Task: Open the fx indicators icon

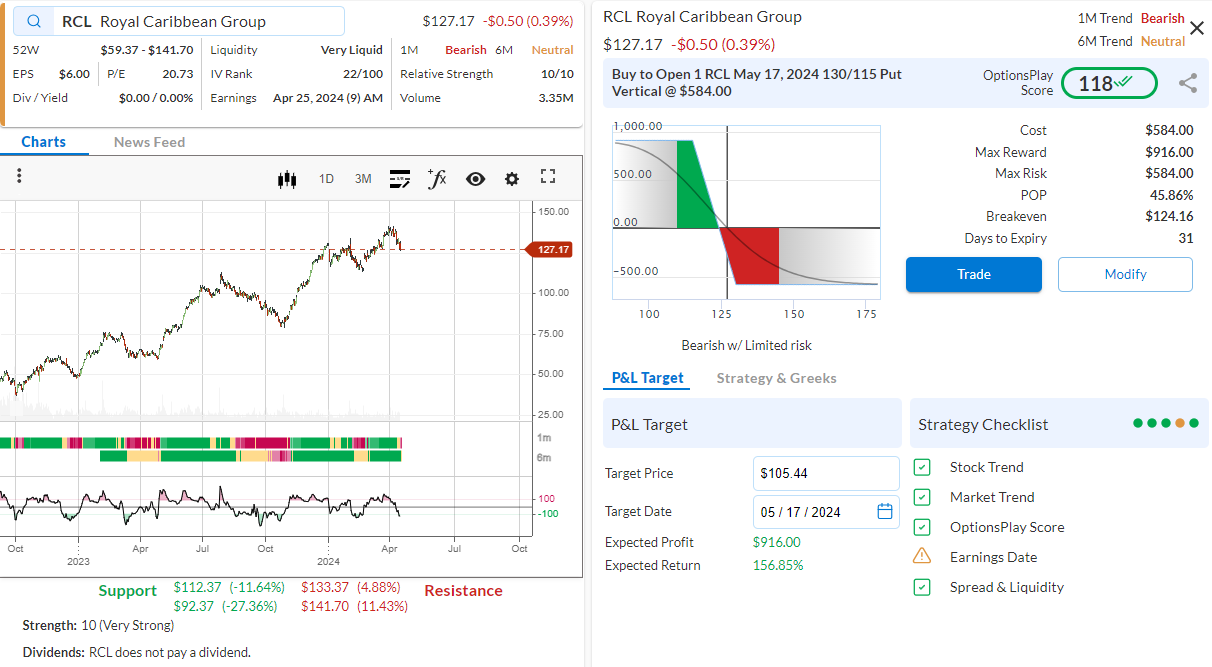Action: (x=437, y=178)
